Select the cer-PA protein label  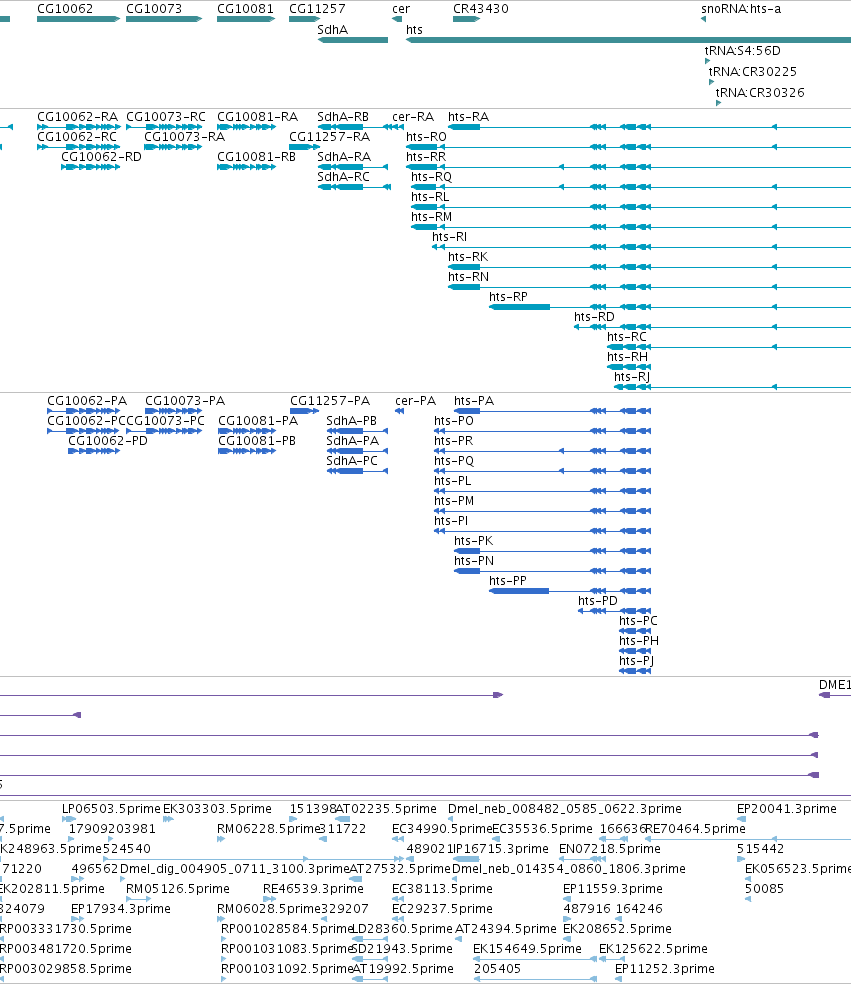pos(415,401)
